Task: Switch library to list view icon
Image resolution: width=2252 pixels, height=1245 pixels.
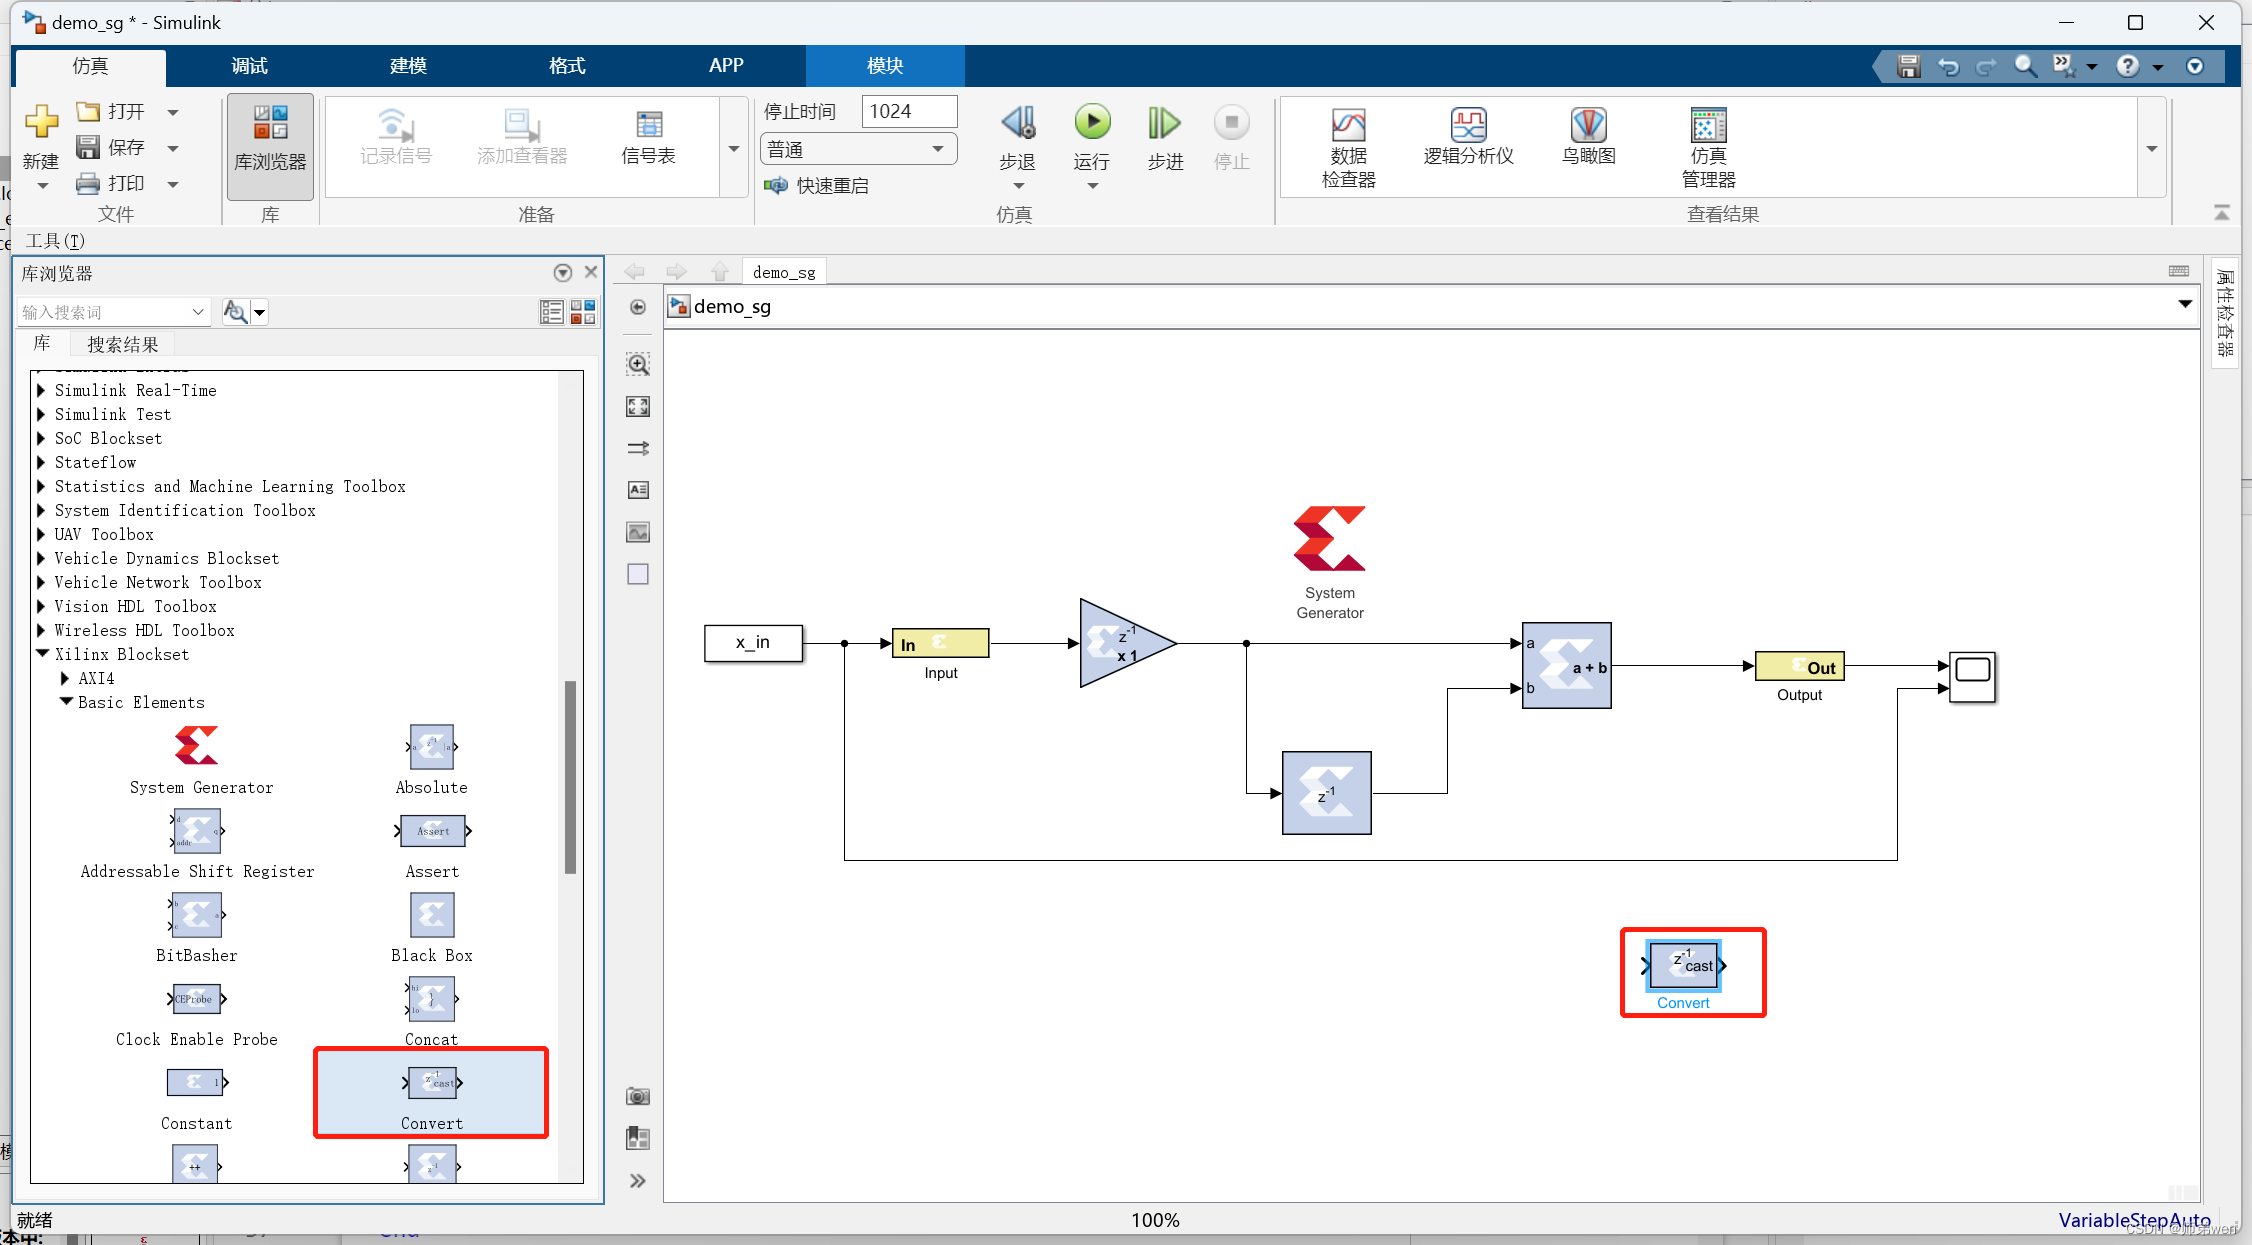Action: [x=551, y=312]
